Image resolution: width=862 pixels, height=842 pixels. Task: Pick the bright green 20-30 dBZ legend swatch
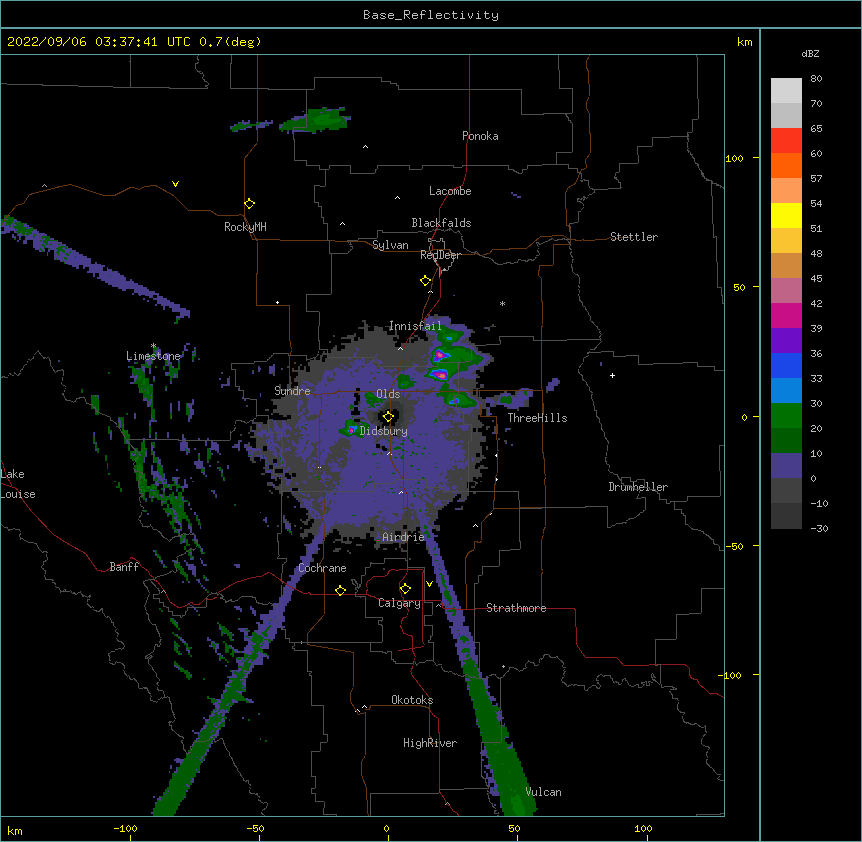tap(786, 416)
